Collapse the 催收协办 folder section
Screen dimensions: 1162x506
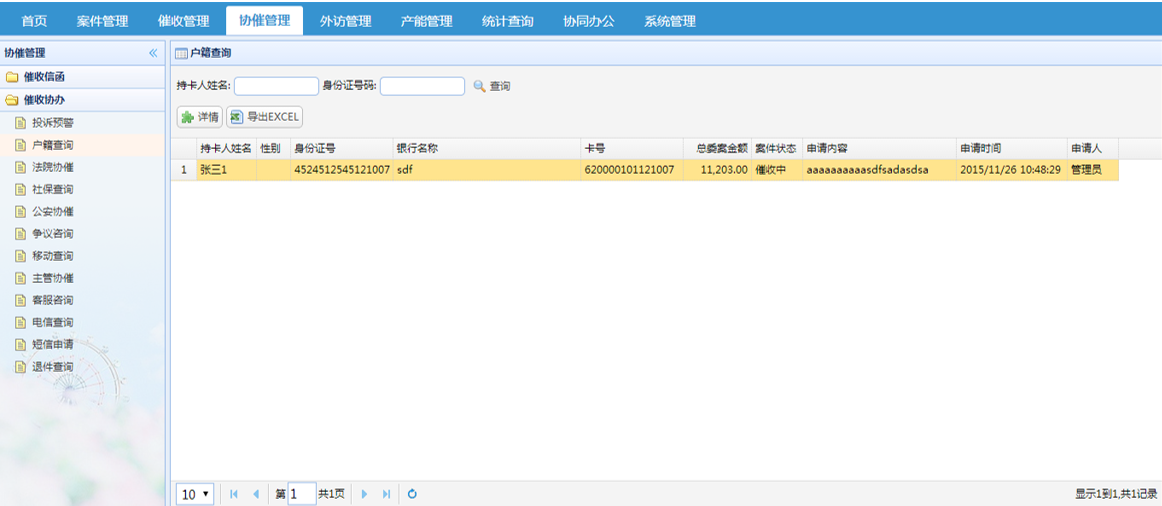pos(45,100)
